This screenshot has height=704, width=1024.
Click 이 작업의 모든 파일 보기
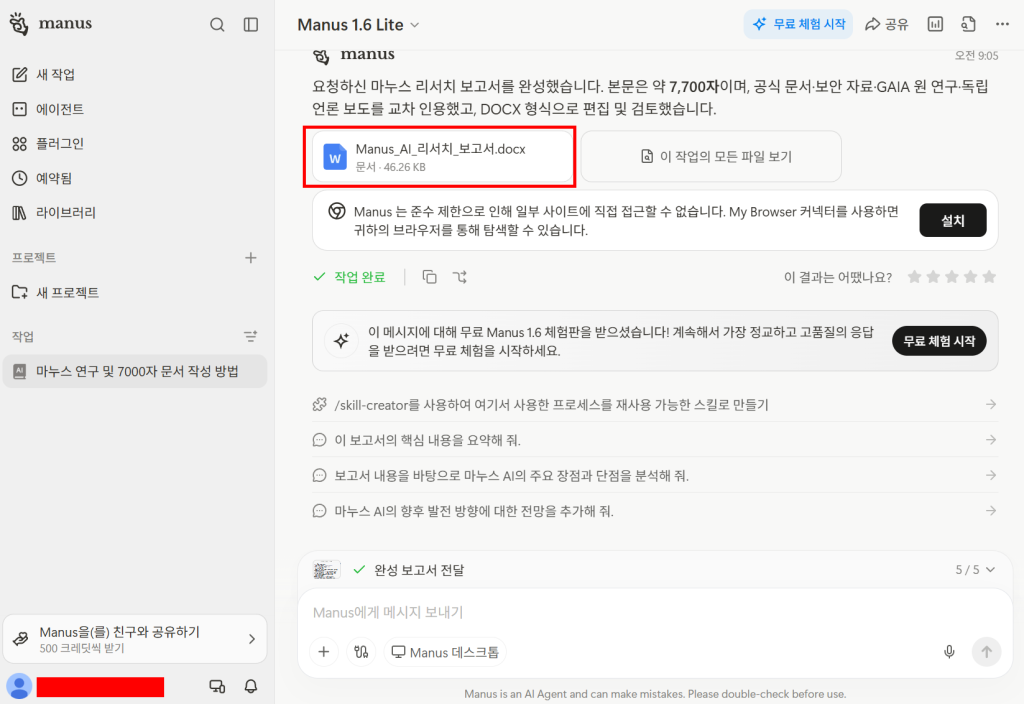pos(711,157)
